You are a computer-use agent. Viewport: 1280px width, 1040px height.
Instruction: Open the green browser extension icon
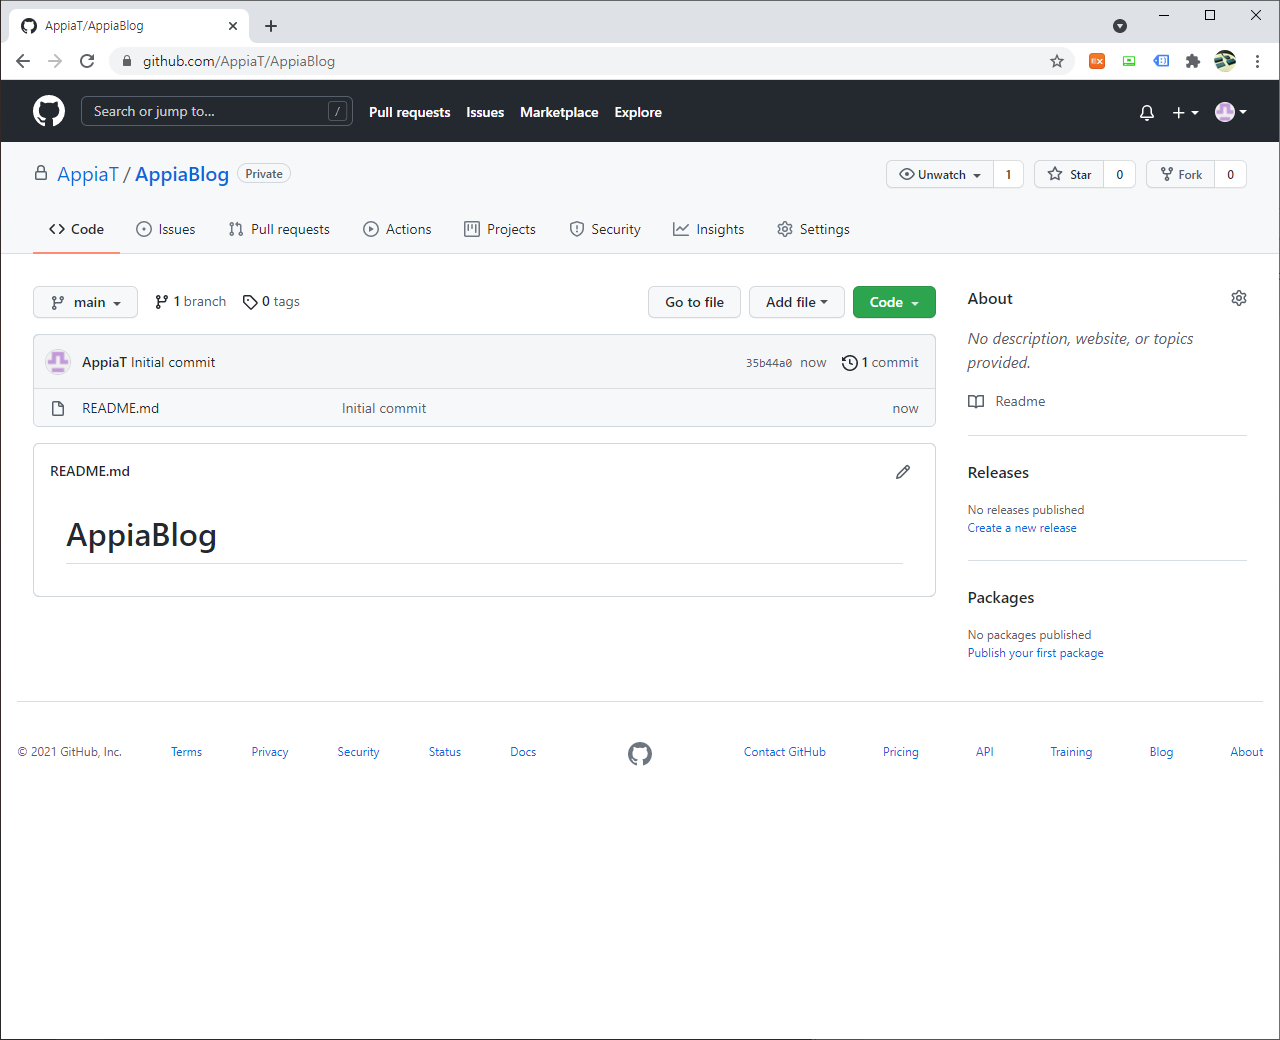point(1129,61)
